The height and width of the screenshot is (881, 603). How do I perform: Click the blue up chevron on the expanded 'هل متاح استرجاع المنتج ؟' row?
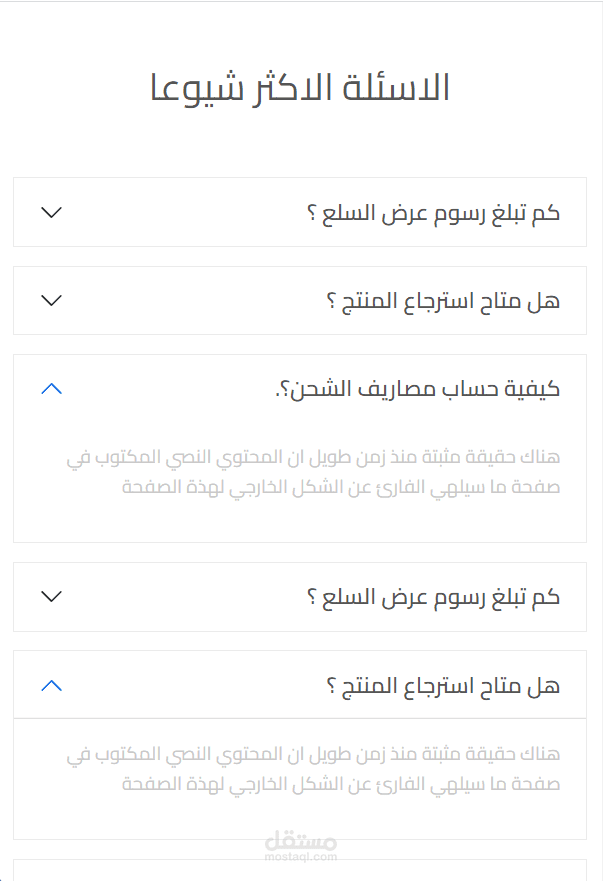[x=52, y=685]
